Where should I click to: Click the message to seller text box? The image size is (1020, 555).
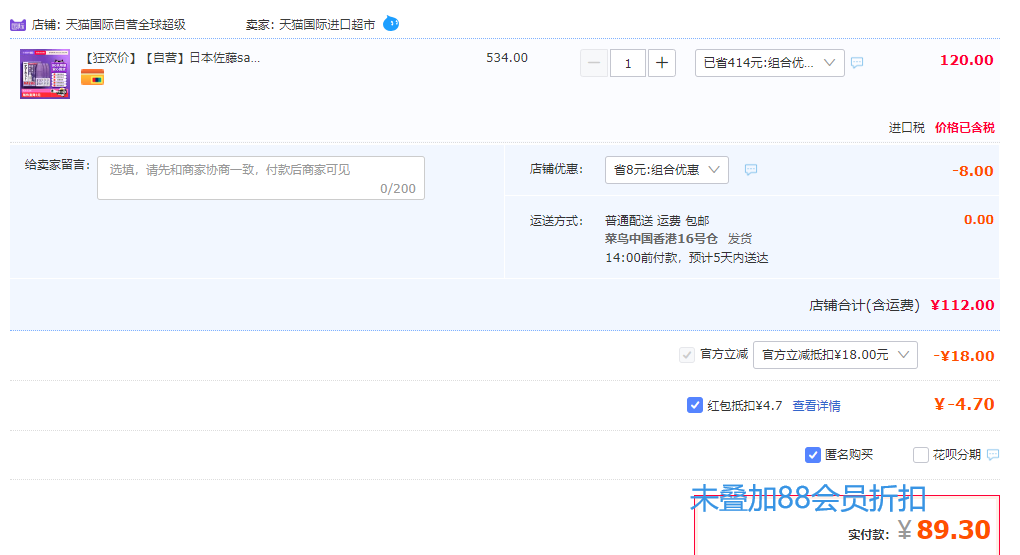(261, 178)
